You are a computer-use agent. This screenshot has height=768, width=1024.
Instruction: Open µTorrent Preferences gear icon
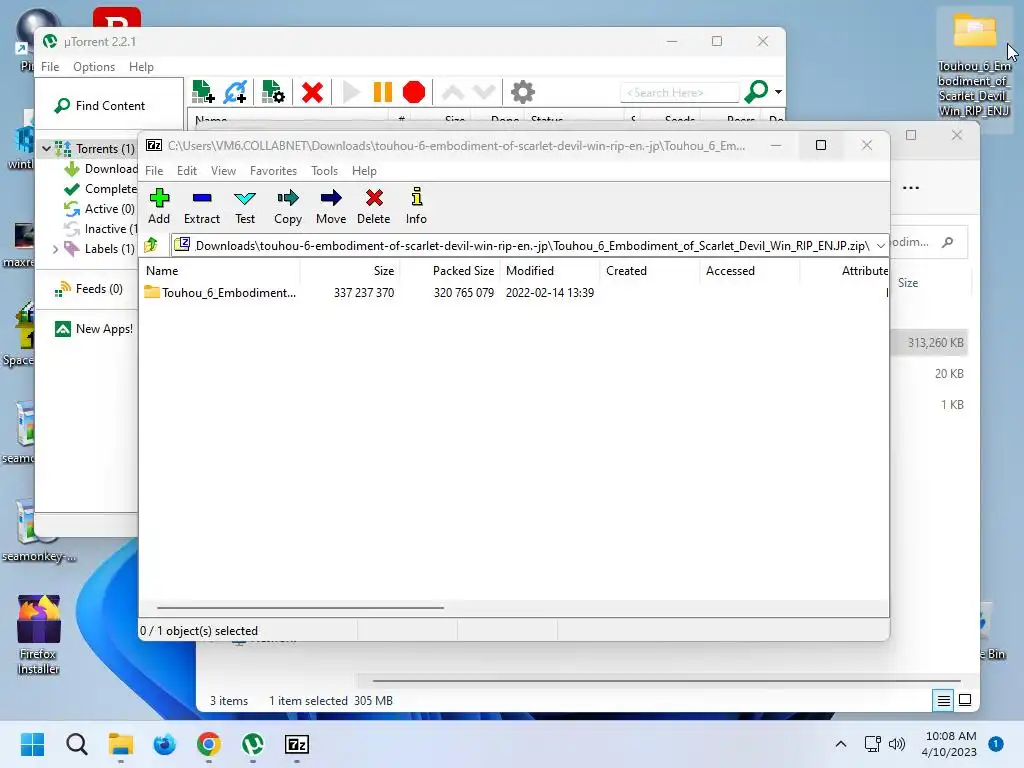click(x=522, y=92)
